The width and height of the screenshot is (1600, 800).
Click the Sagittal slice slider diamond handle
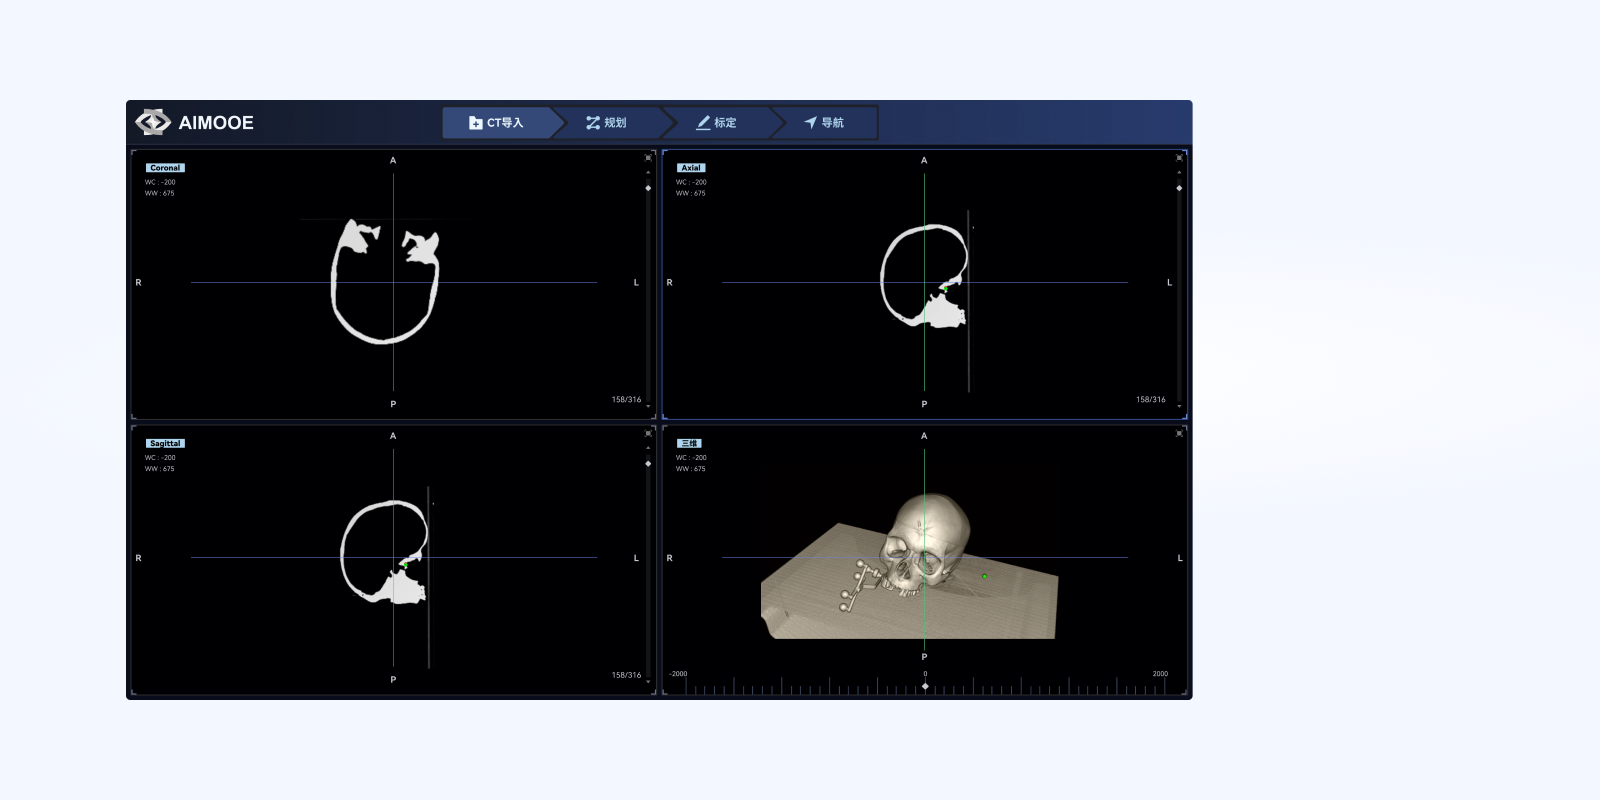(x=648, y=463)
